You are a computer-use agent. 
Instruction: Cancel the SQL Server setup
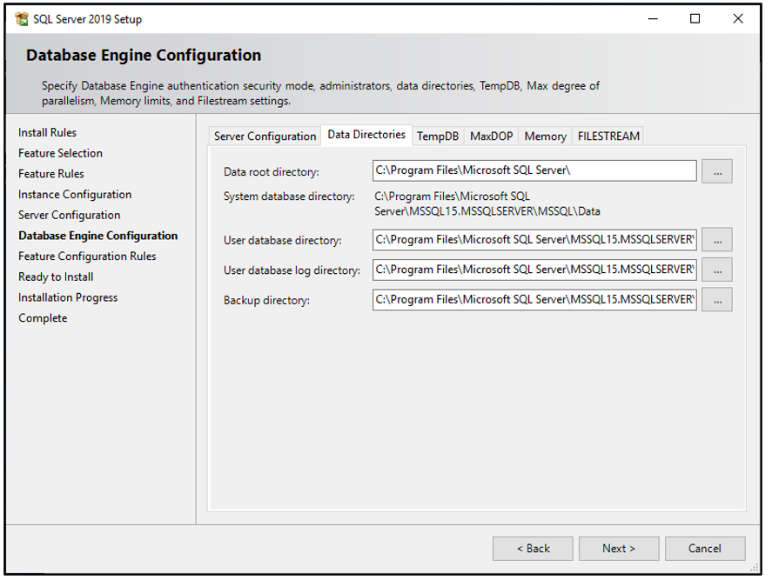point(705,549)
